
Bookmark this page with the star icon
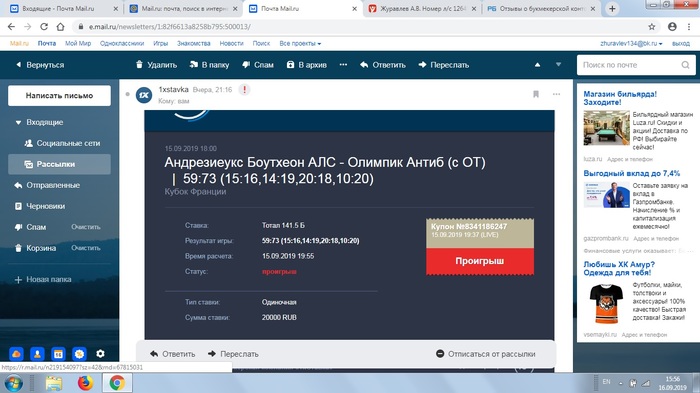pos(652,27)
